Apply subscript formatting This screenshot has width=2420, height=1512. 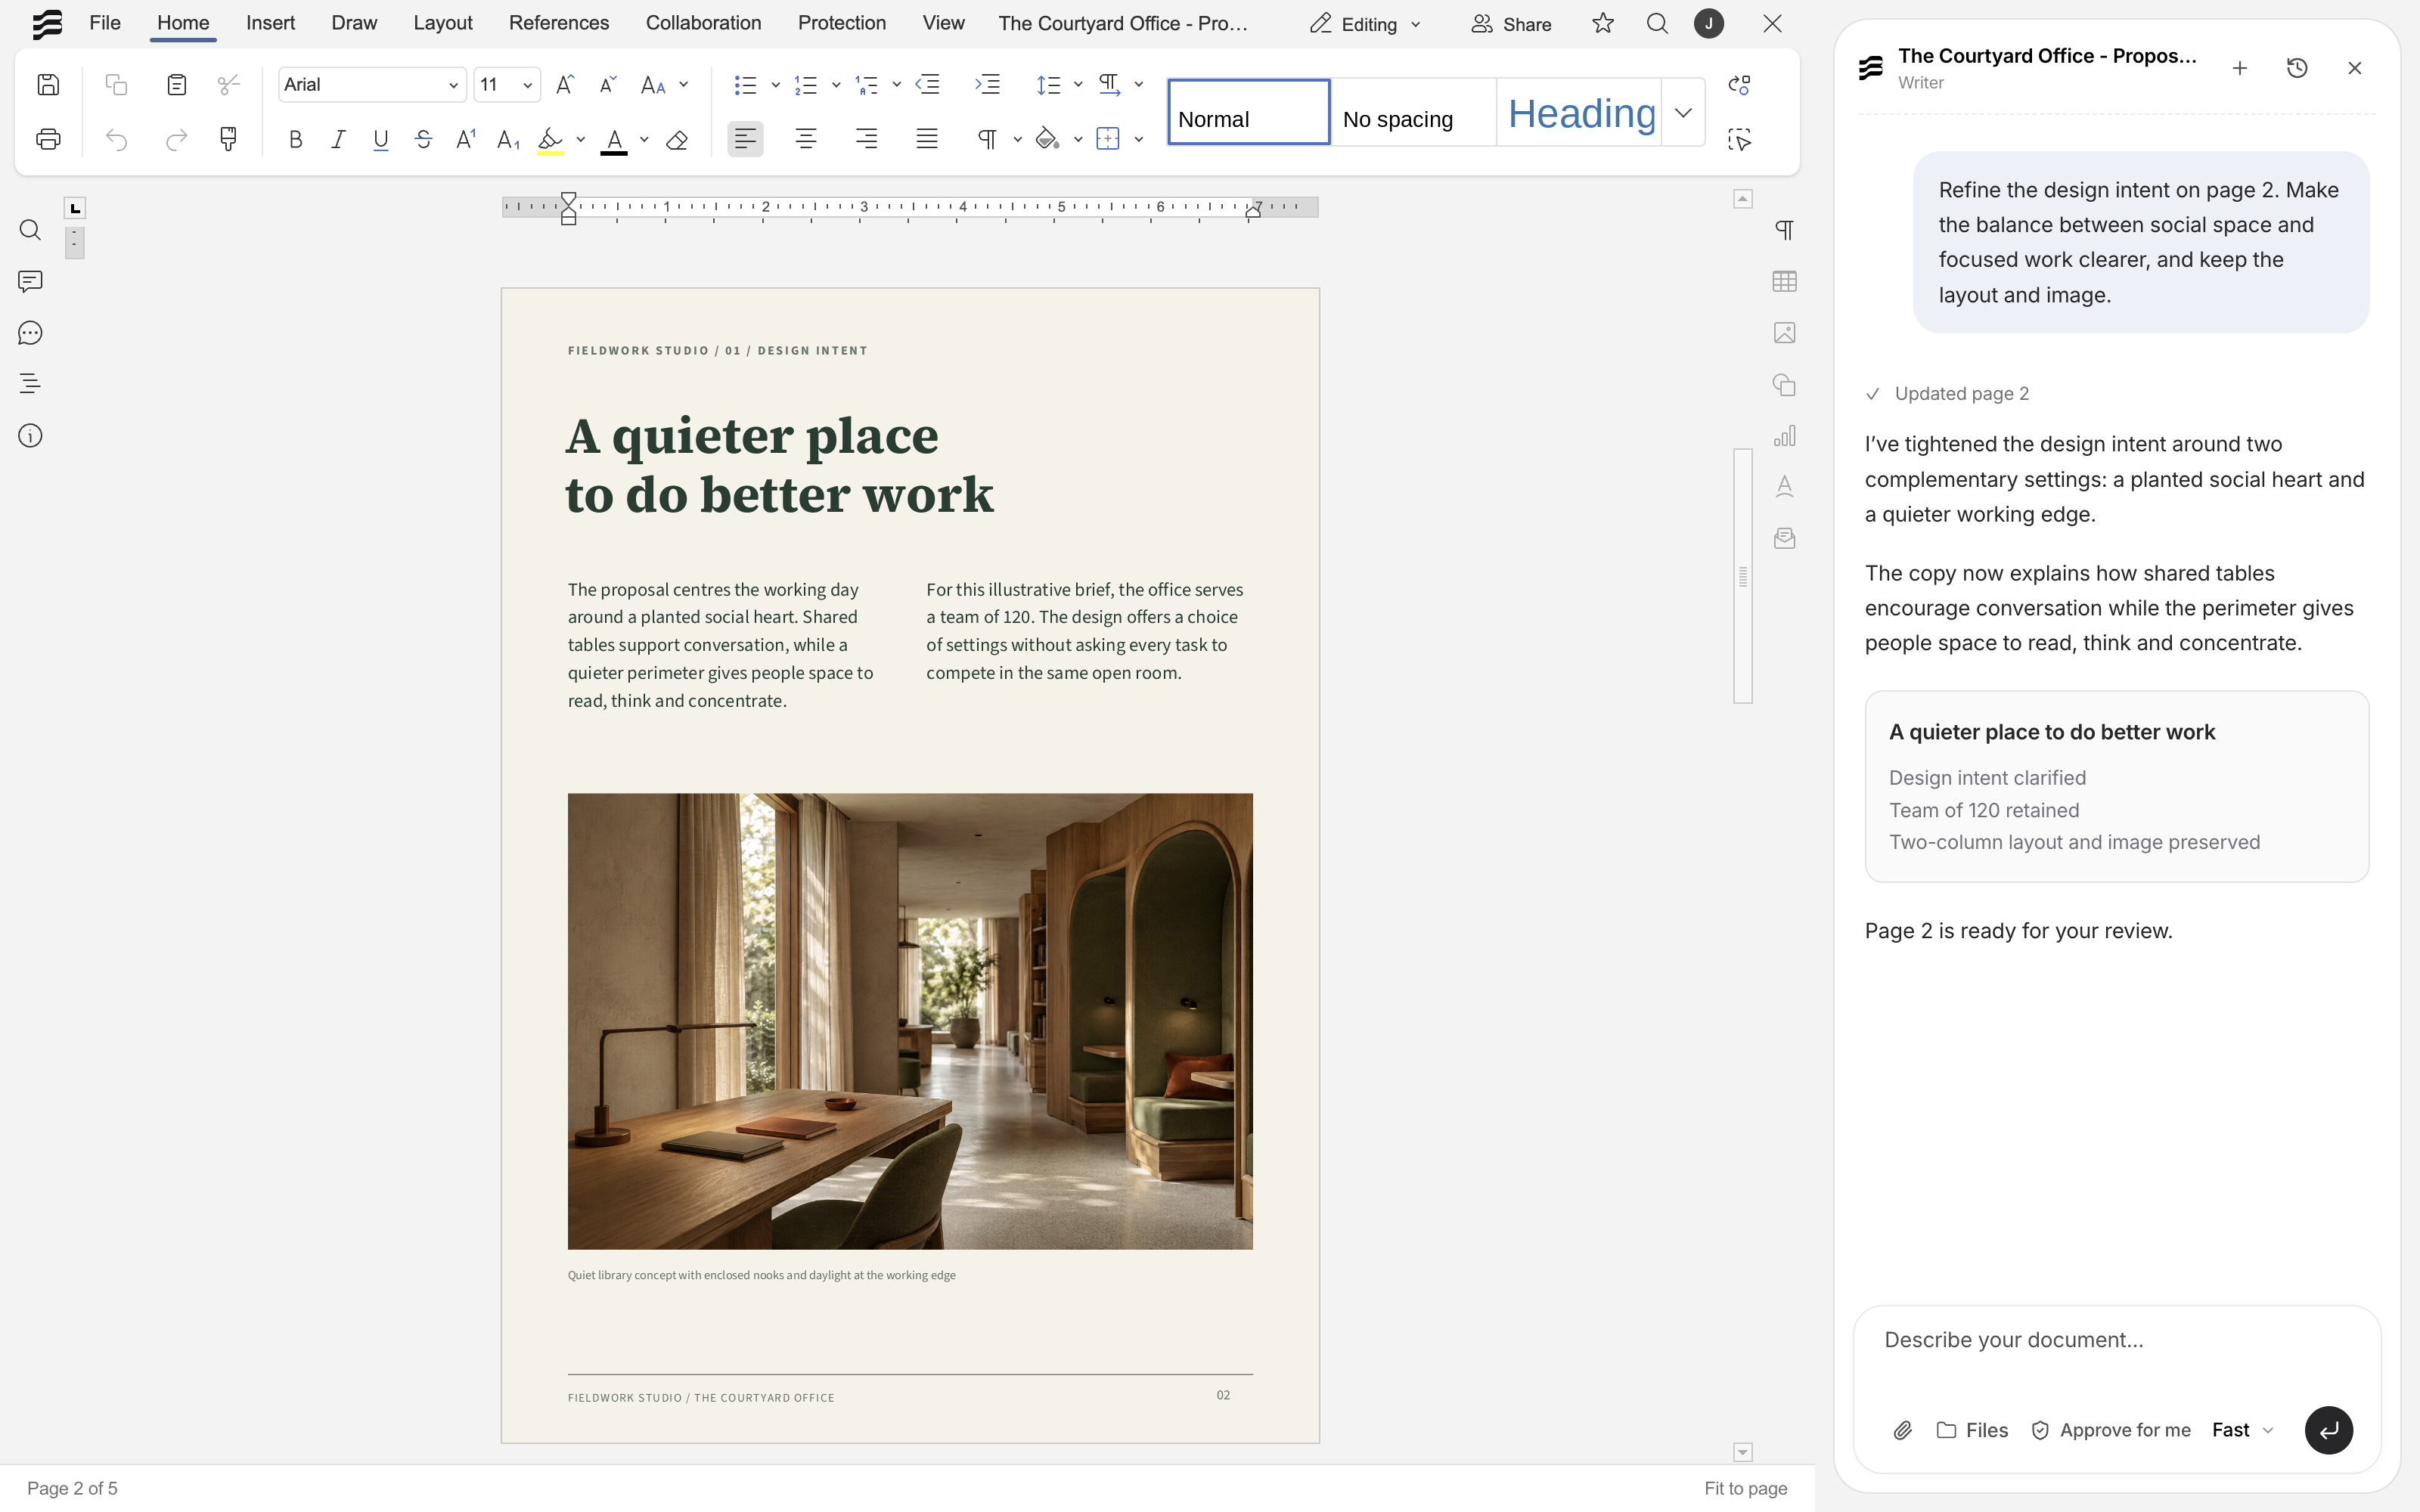point(508,139)
